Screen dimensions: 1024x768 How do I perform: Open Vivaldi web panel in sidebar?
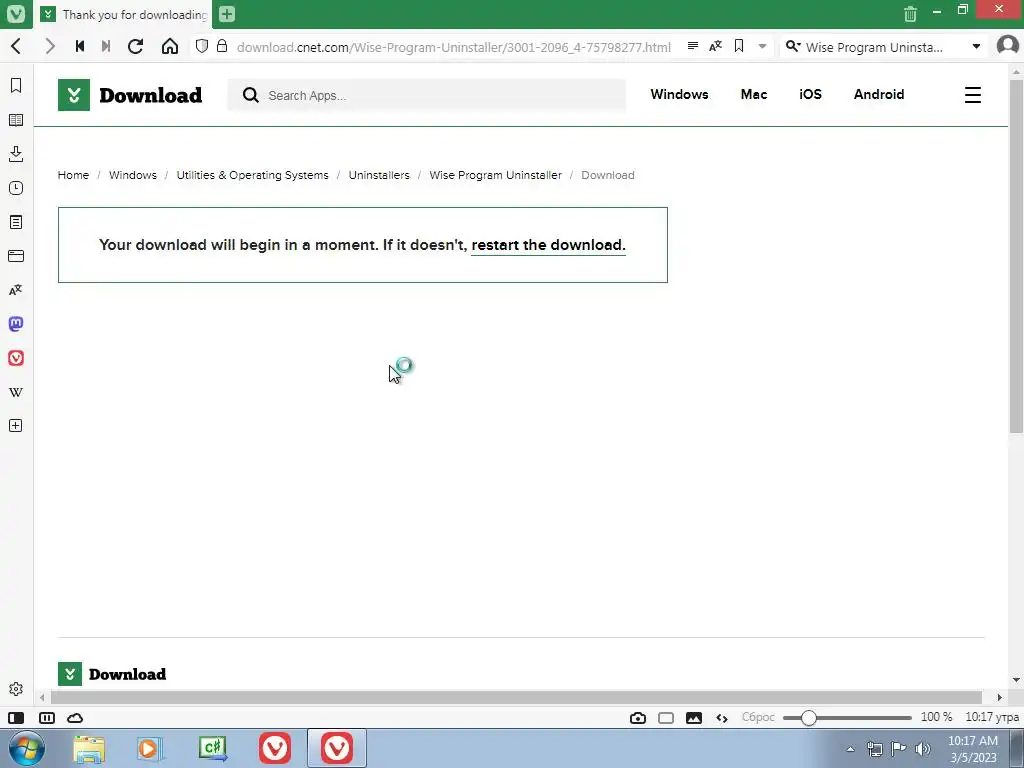(16, 358)
